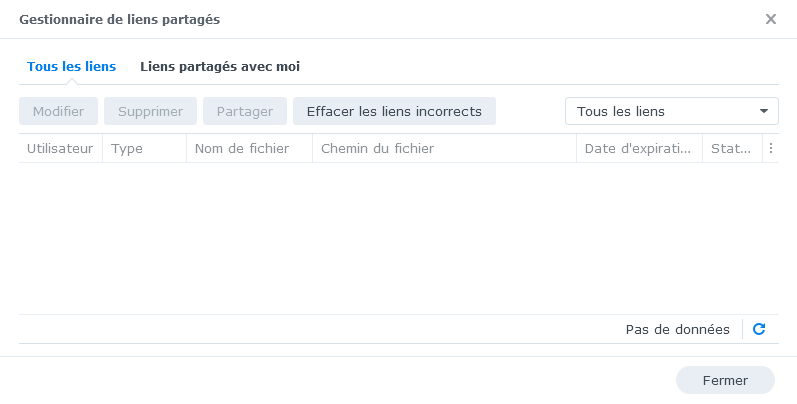Click the Partager button
The width and height of the screenshot is (797, 404).
coord(245,112)
